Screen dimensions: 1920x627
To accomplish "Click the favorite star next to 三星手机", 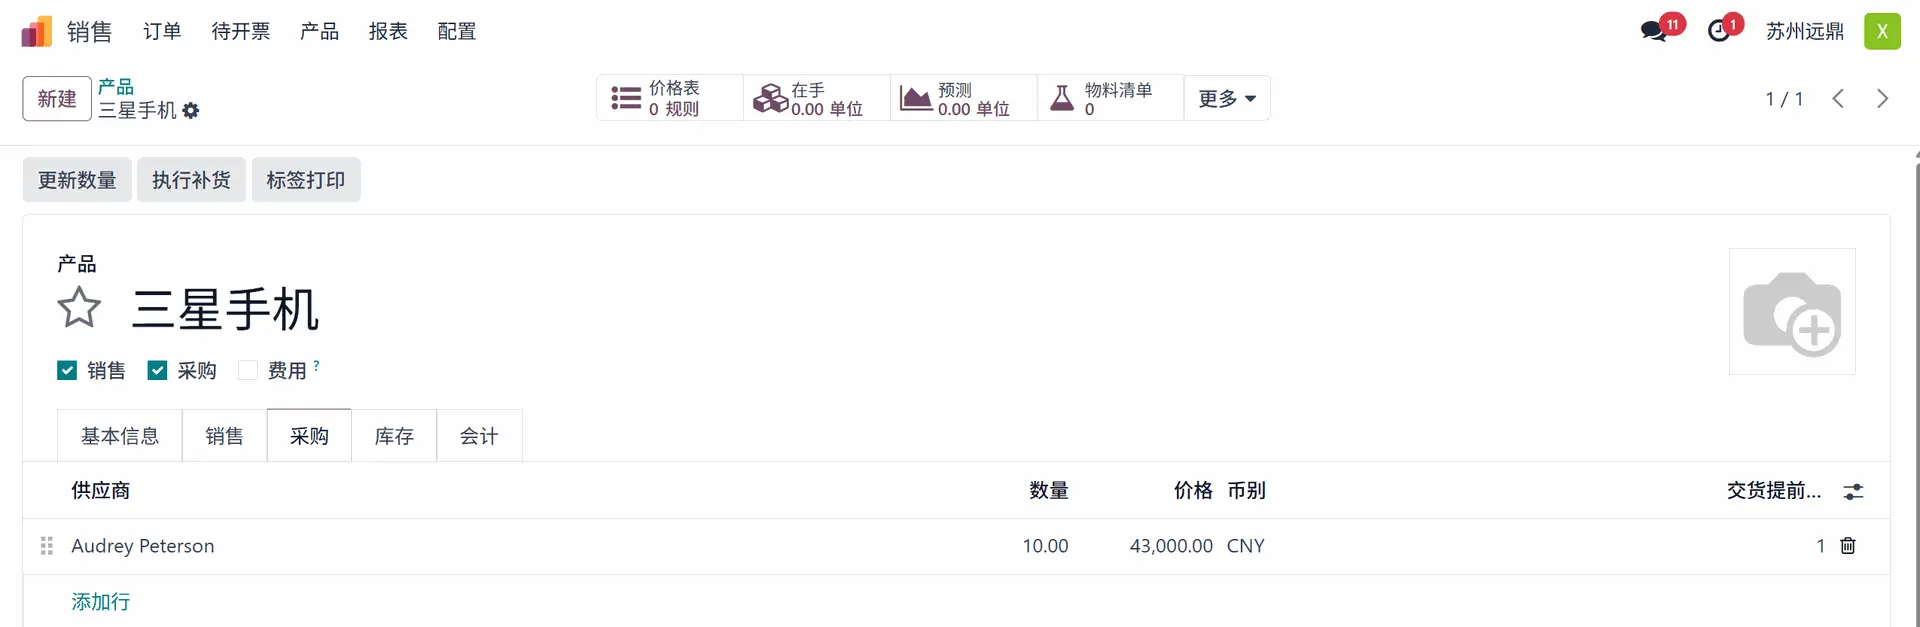I will pos(79,308).
